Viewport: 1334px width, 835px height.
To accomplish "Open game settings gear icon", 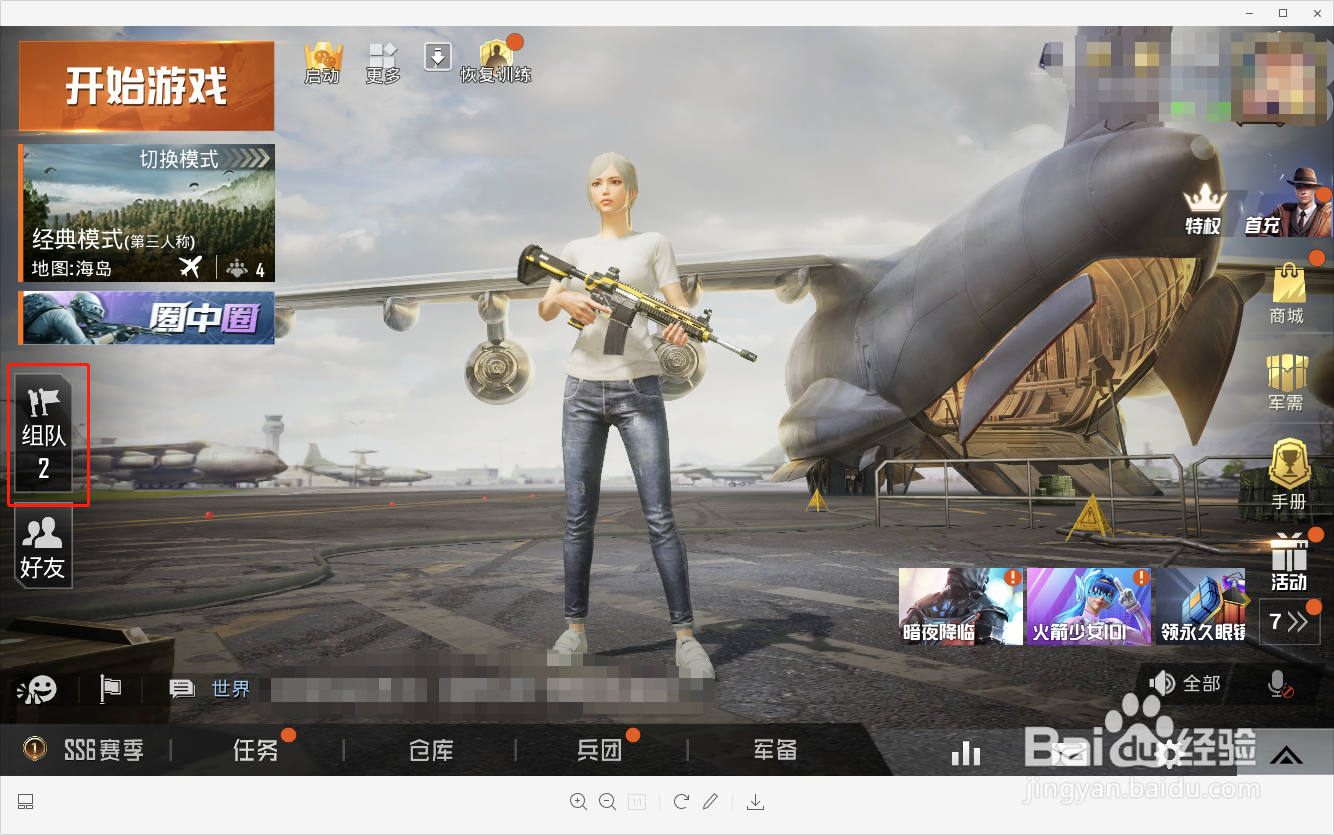I will (x=1167, y=753).
